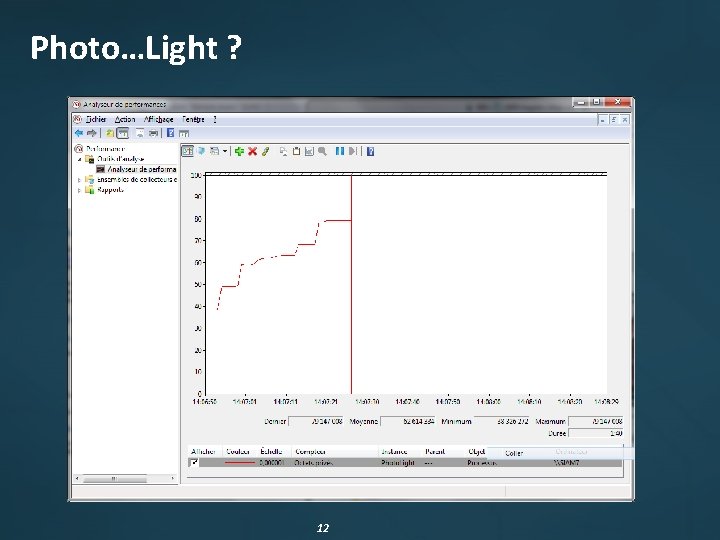Click the inner MMC window restore button
The height and width of the screenshot is (540, 720).
[613, 119]
